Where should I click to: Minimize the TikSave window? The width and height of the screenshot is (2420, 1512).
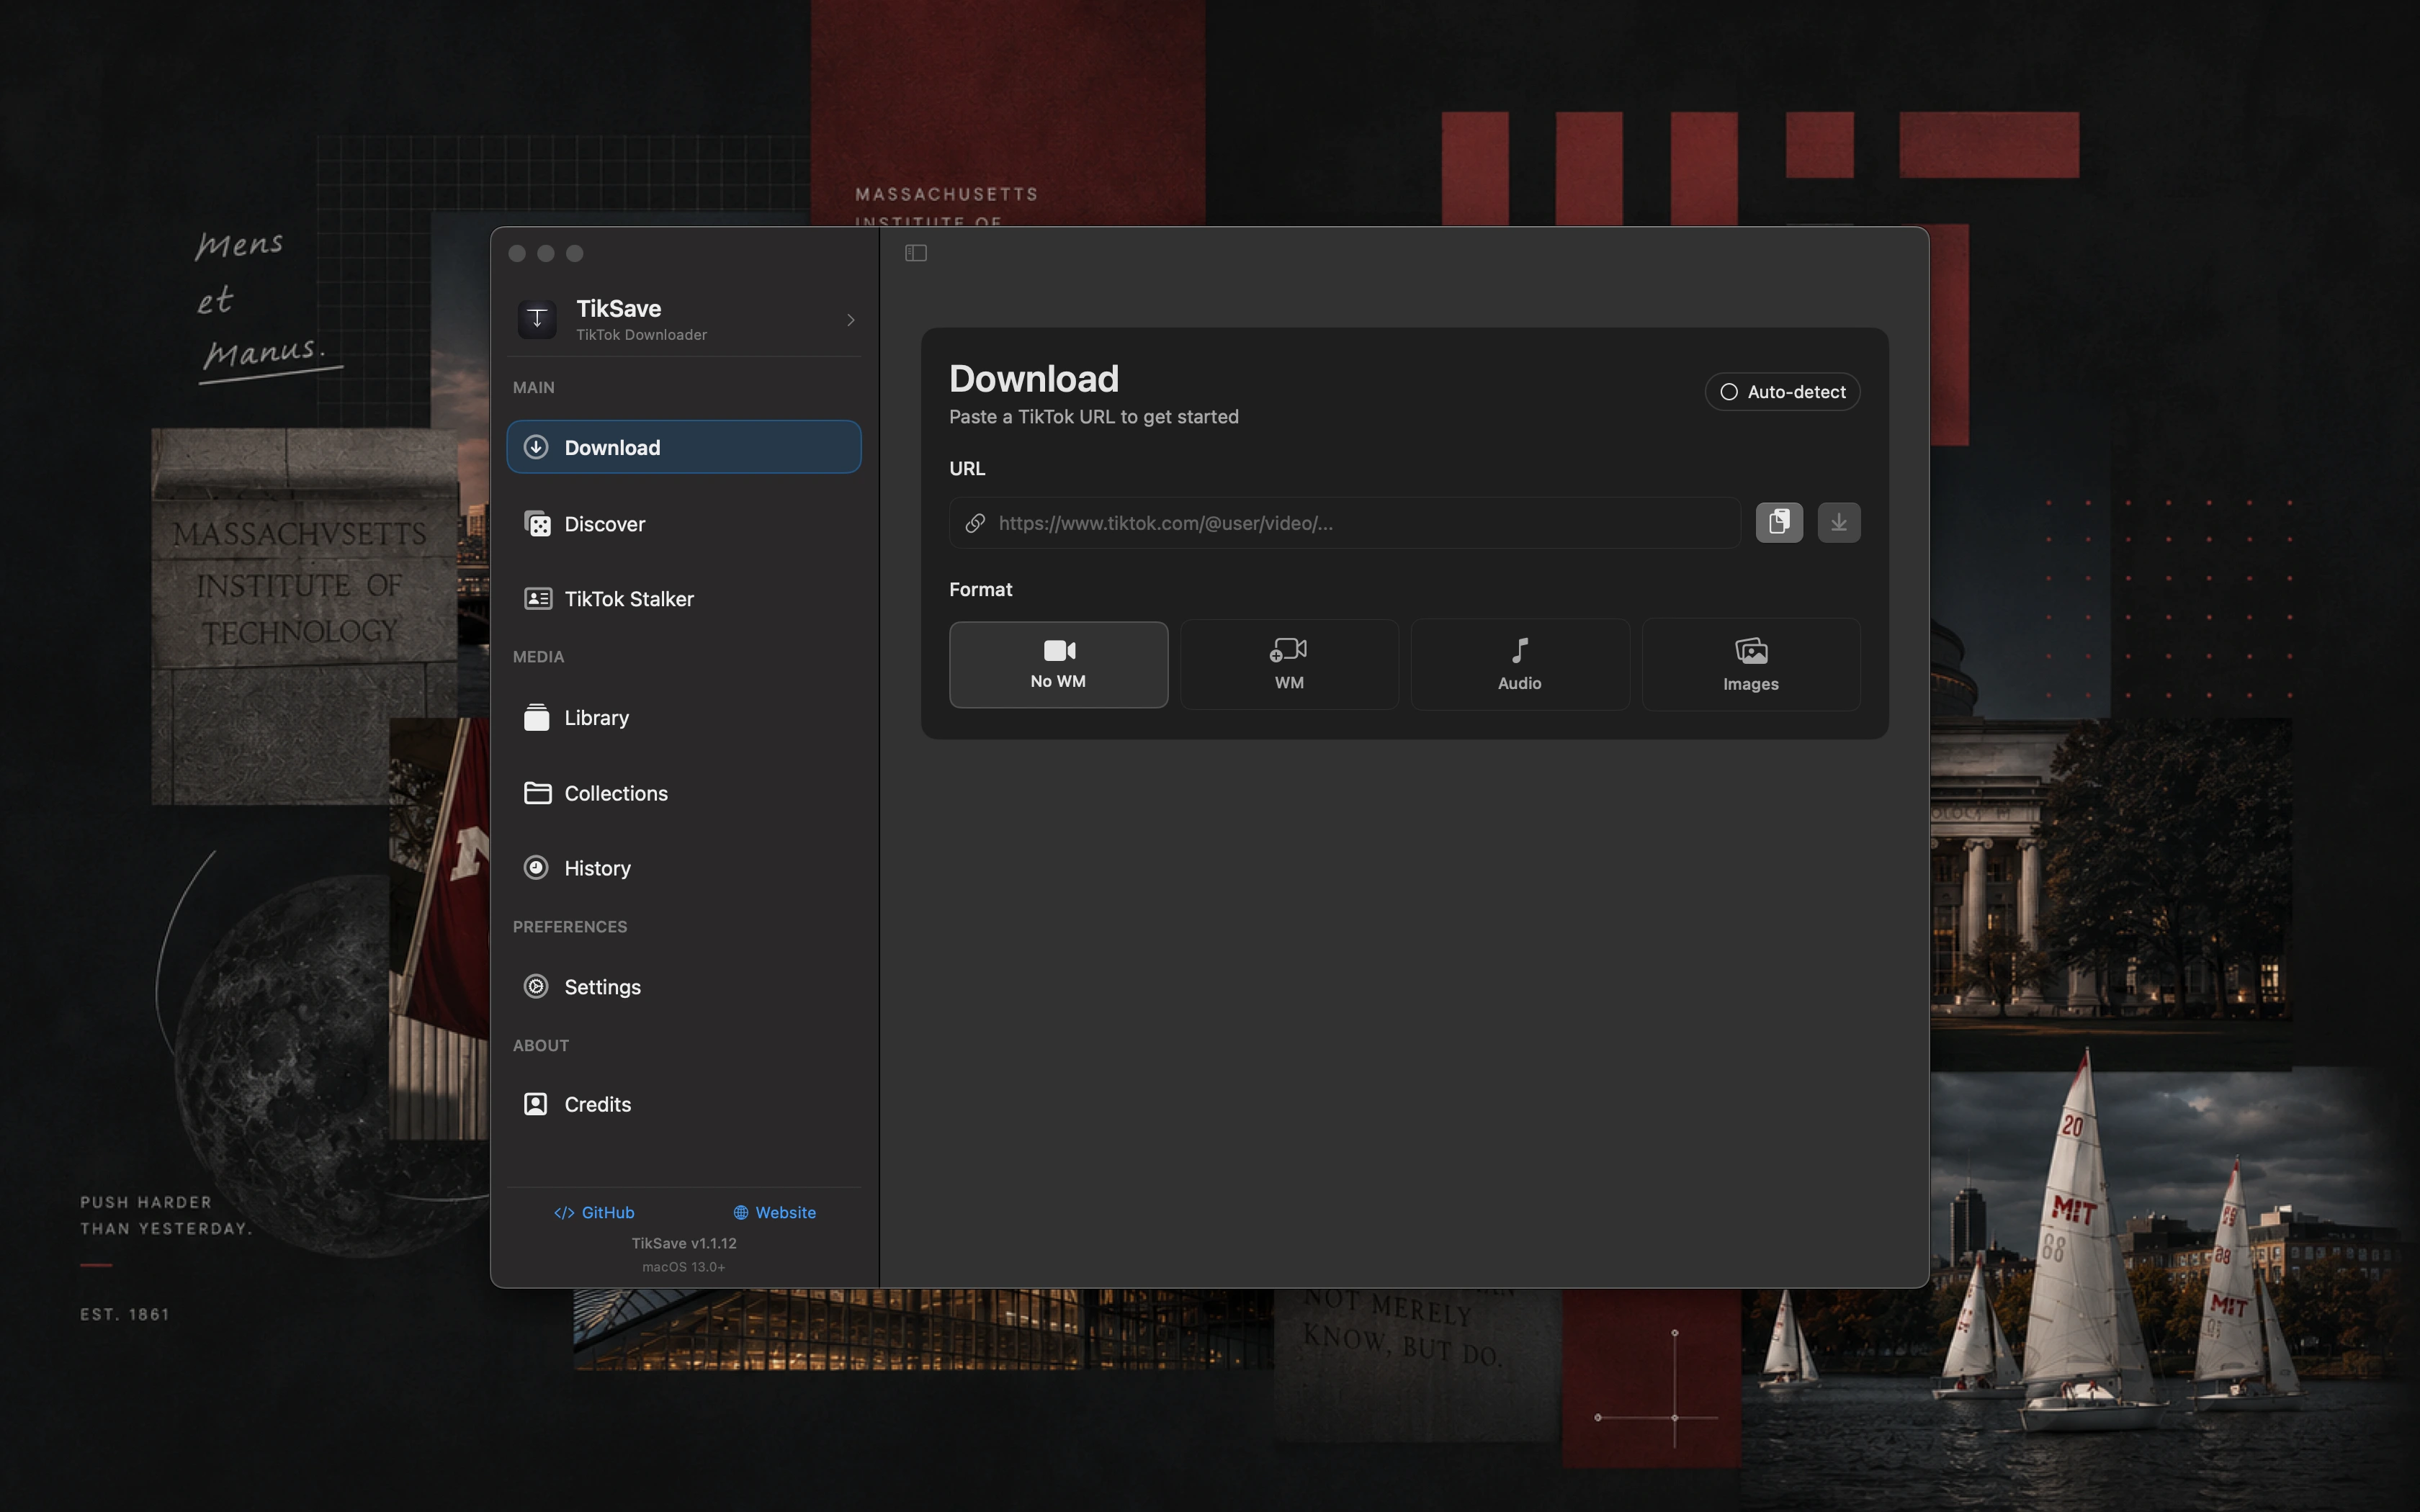tap(546, 253)
